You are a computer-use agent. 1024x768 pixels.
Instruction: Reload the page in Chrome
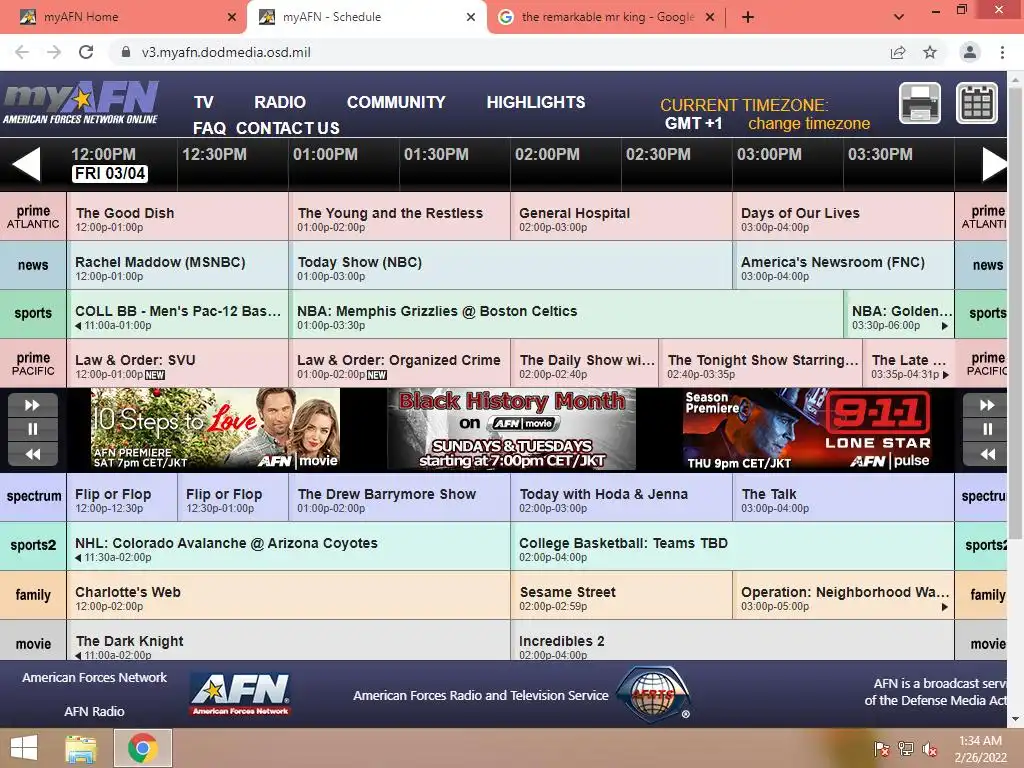pyautogui.click(x=86, y=52)
